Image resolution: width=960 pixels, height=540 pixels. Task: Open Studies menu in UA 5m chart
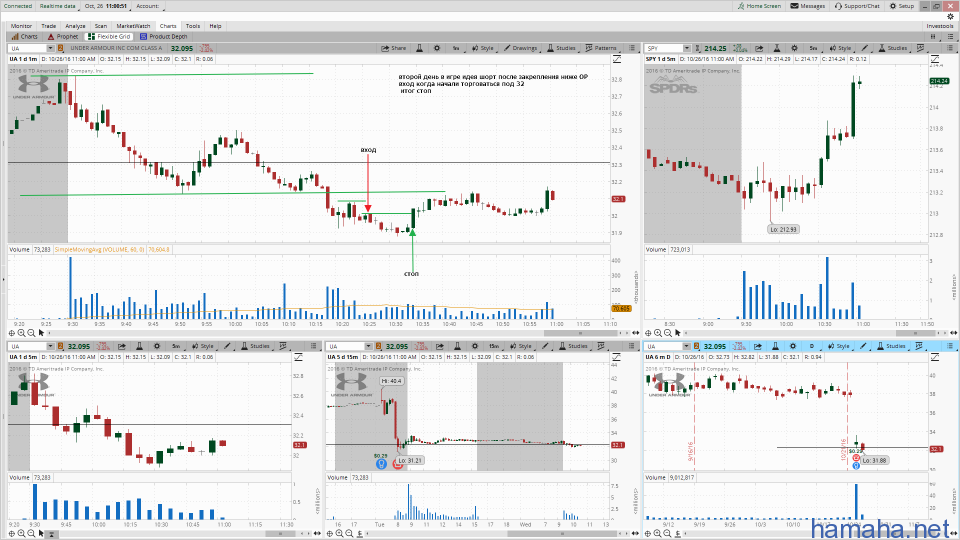point(255,346)
